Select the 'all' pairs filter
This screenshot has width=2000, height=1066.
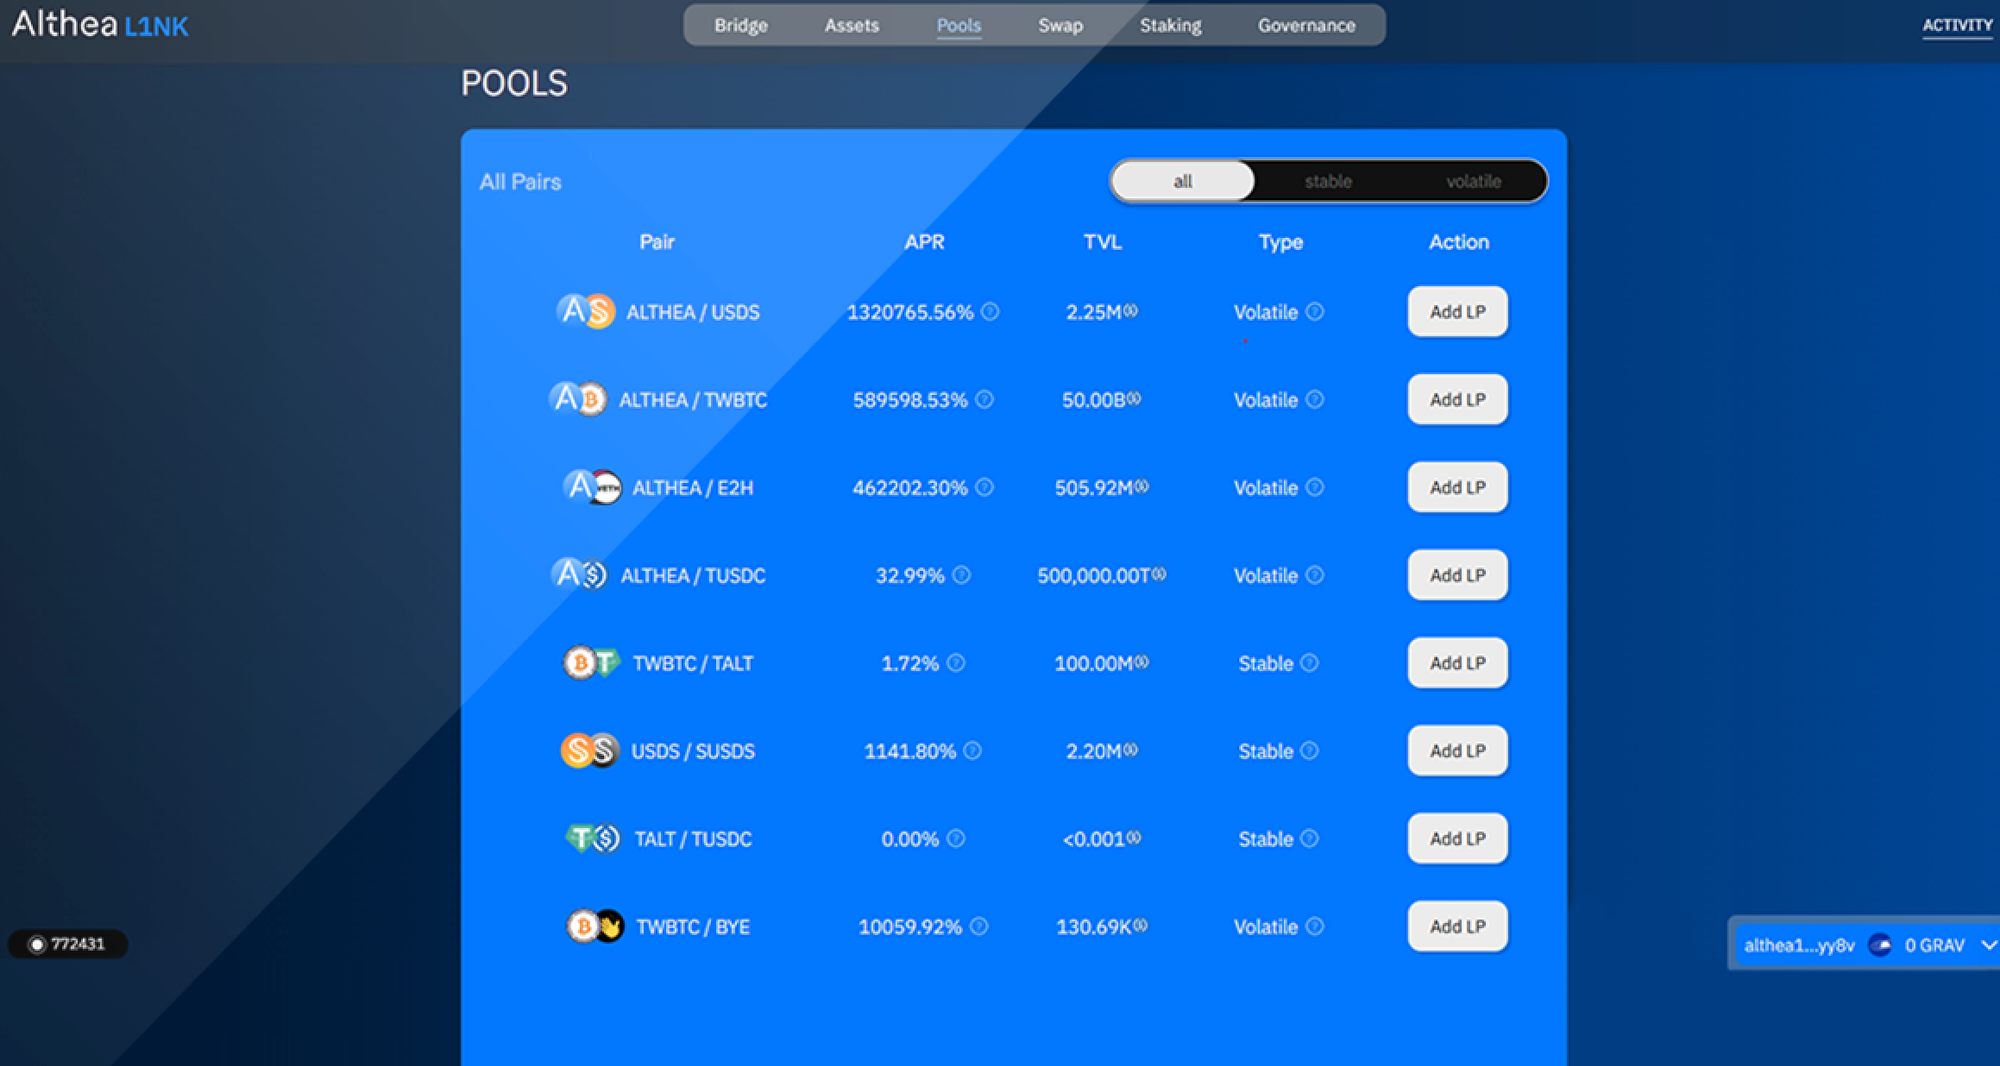(1183, 181)
